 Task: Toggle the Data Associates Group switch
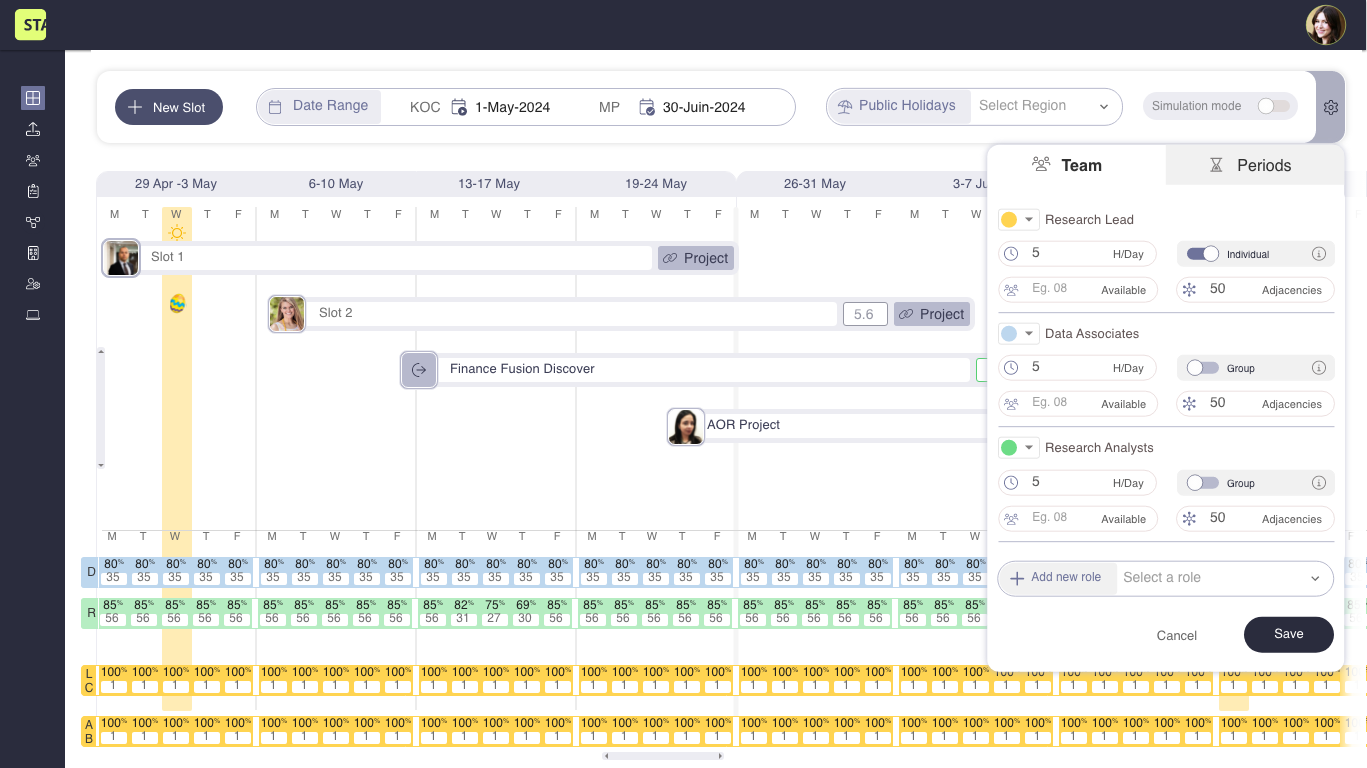1202,368
